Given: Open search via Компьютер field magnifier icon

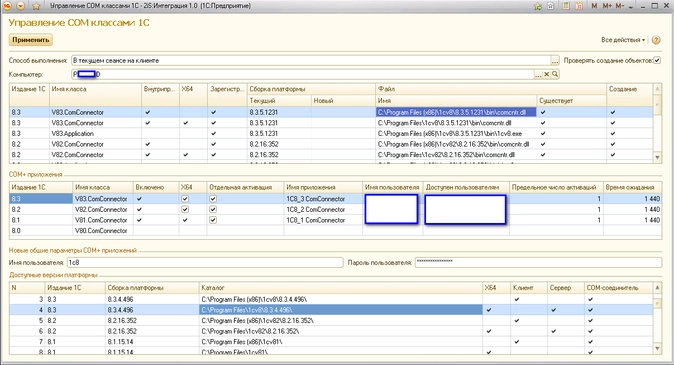Looking at the screenshot, I should pos(555,74).
